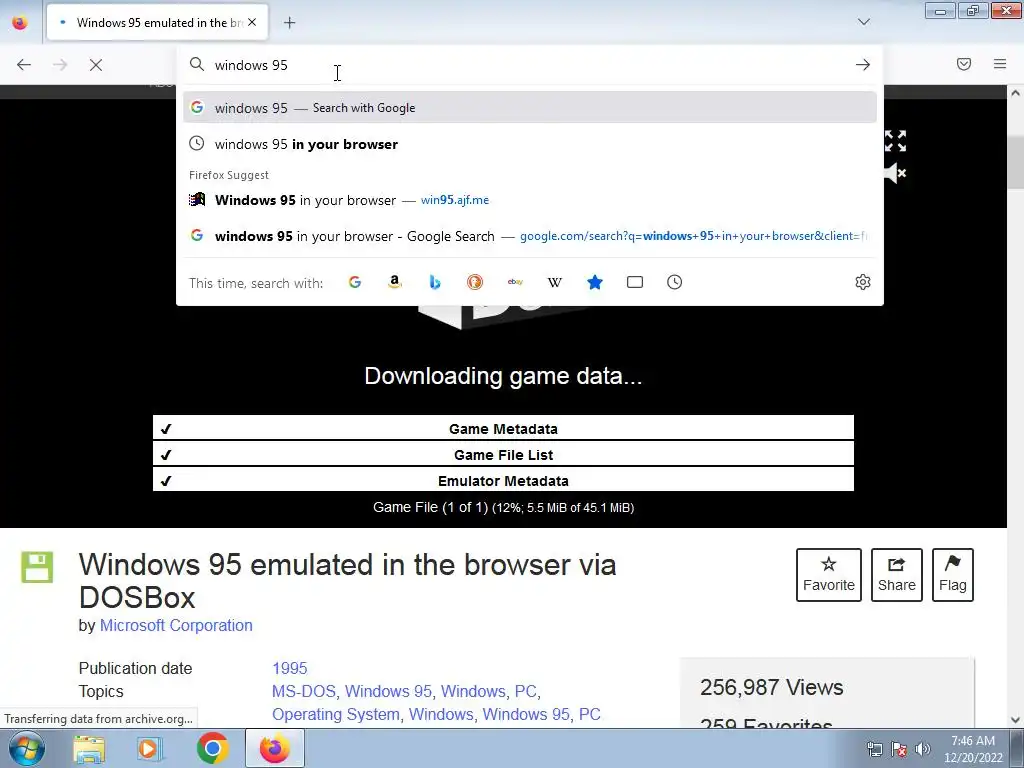This screenshot has width=1024, height=768.
Task: Click the Share button
Action: coord(897,575)
